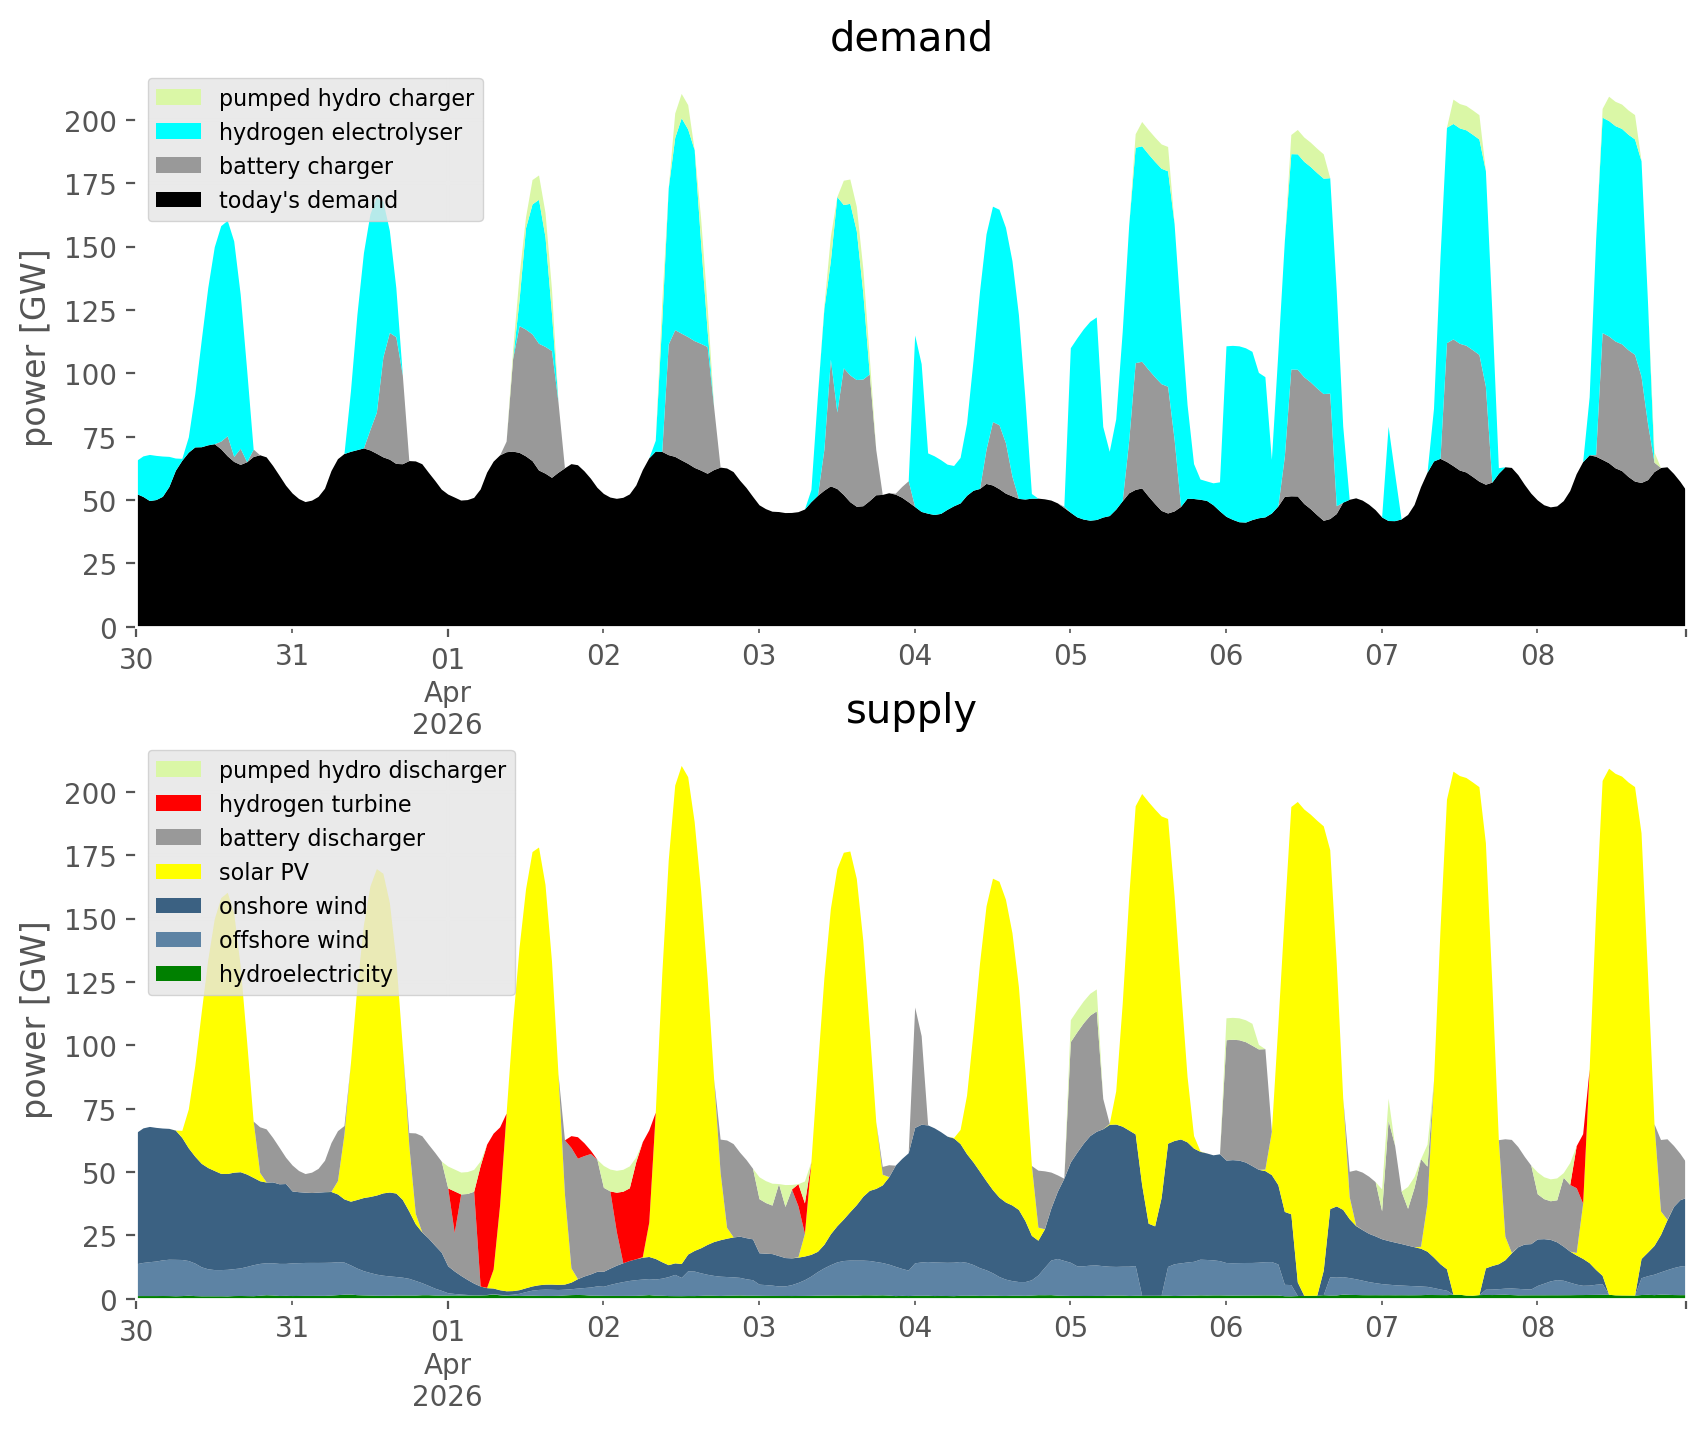Select the yellow solar PV legend swatch

[x=179, y=872]
